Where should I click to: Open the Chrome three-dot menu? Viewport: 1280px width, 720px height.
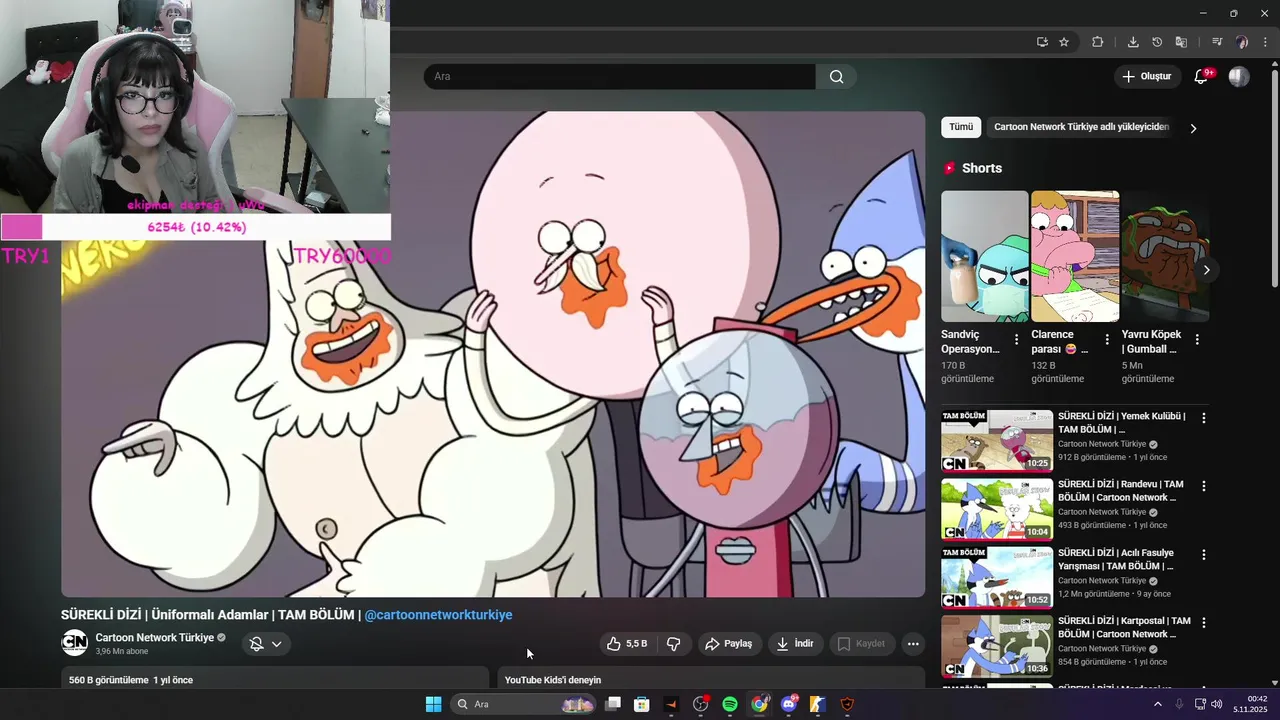pos(1266,42)
